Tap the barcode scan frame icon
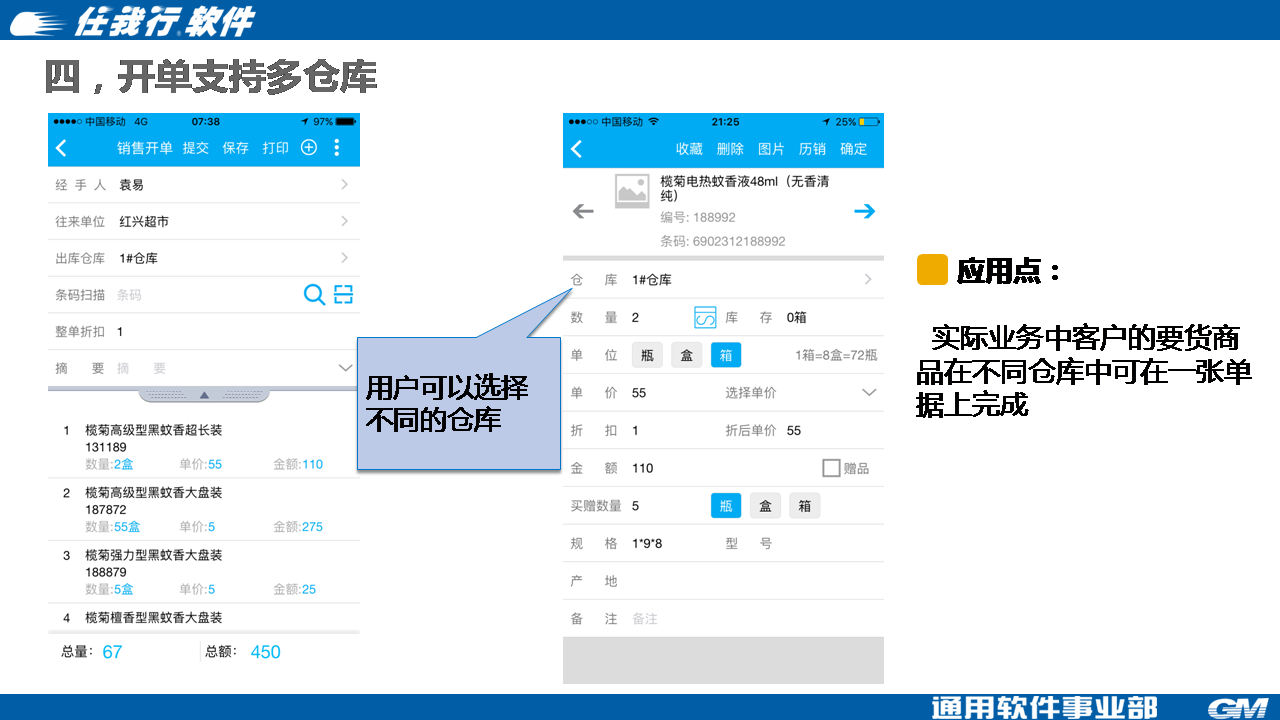The image size is (1280, 720). pos(343,294)
